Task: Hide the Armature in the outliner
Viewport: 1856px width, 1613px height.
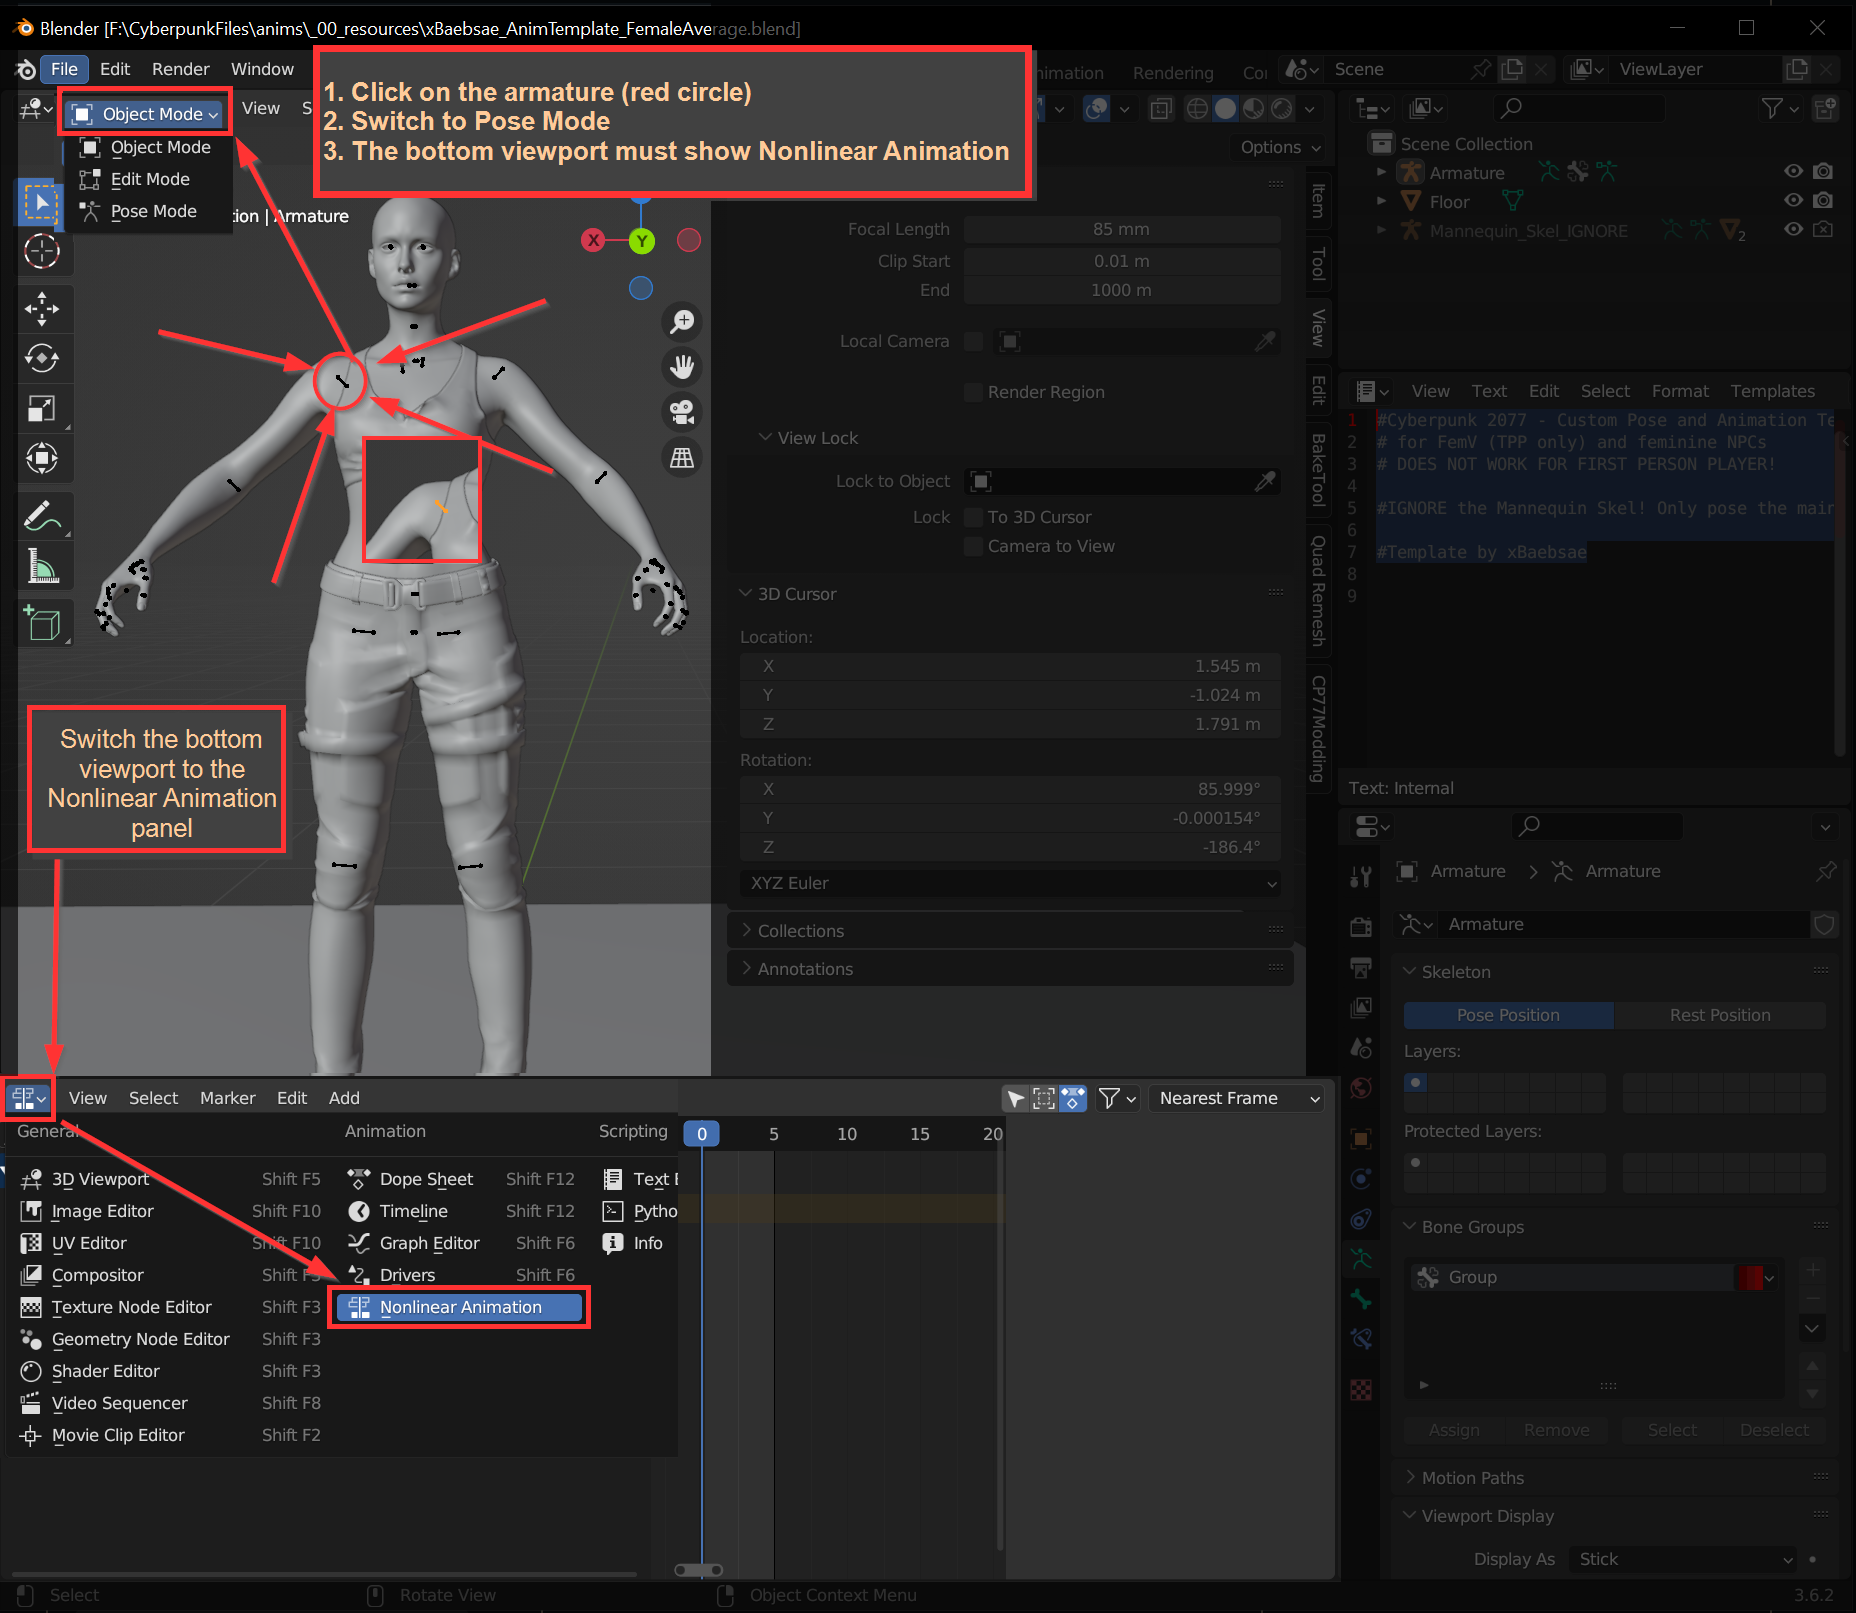Action: pyautogui.click(x=1793, y=172)
